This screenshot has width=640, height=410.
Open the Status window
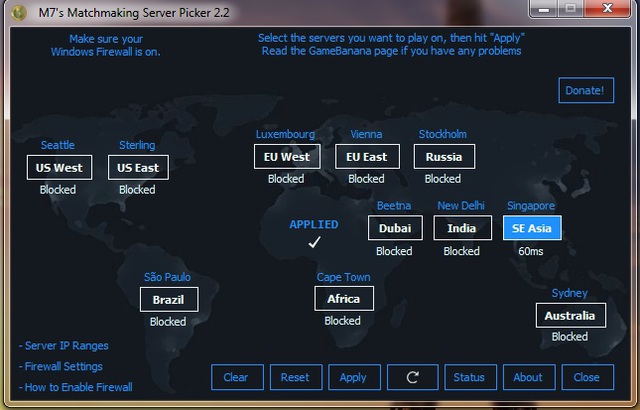(470, 377)
